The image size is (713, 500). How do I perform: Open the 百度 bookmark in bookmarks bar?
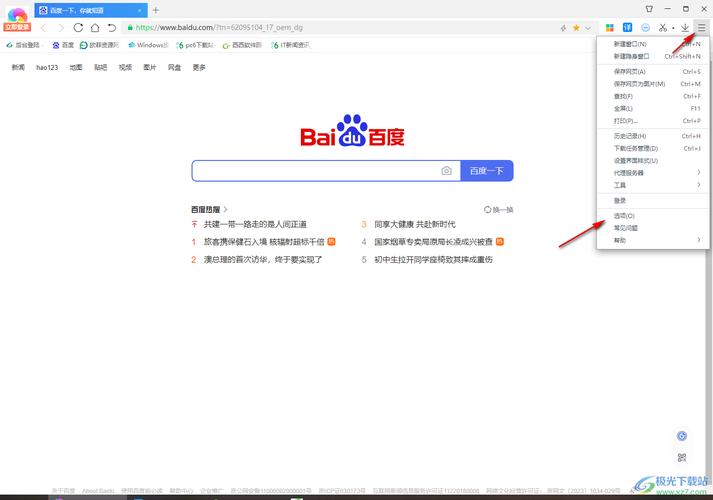point(63,45)
